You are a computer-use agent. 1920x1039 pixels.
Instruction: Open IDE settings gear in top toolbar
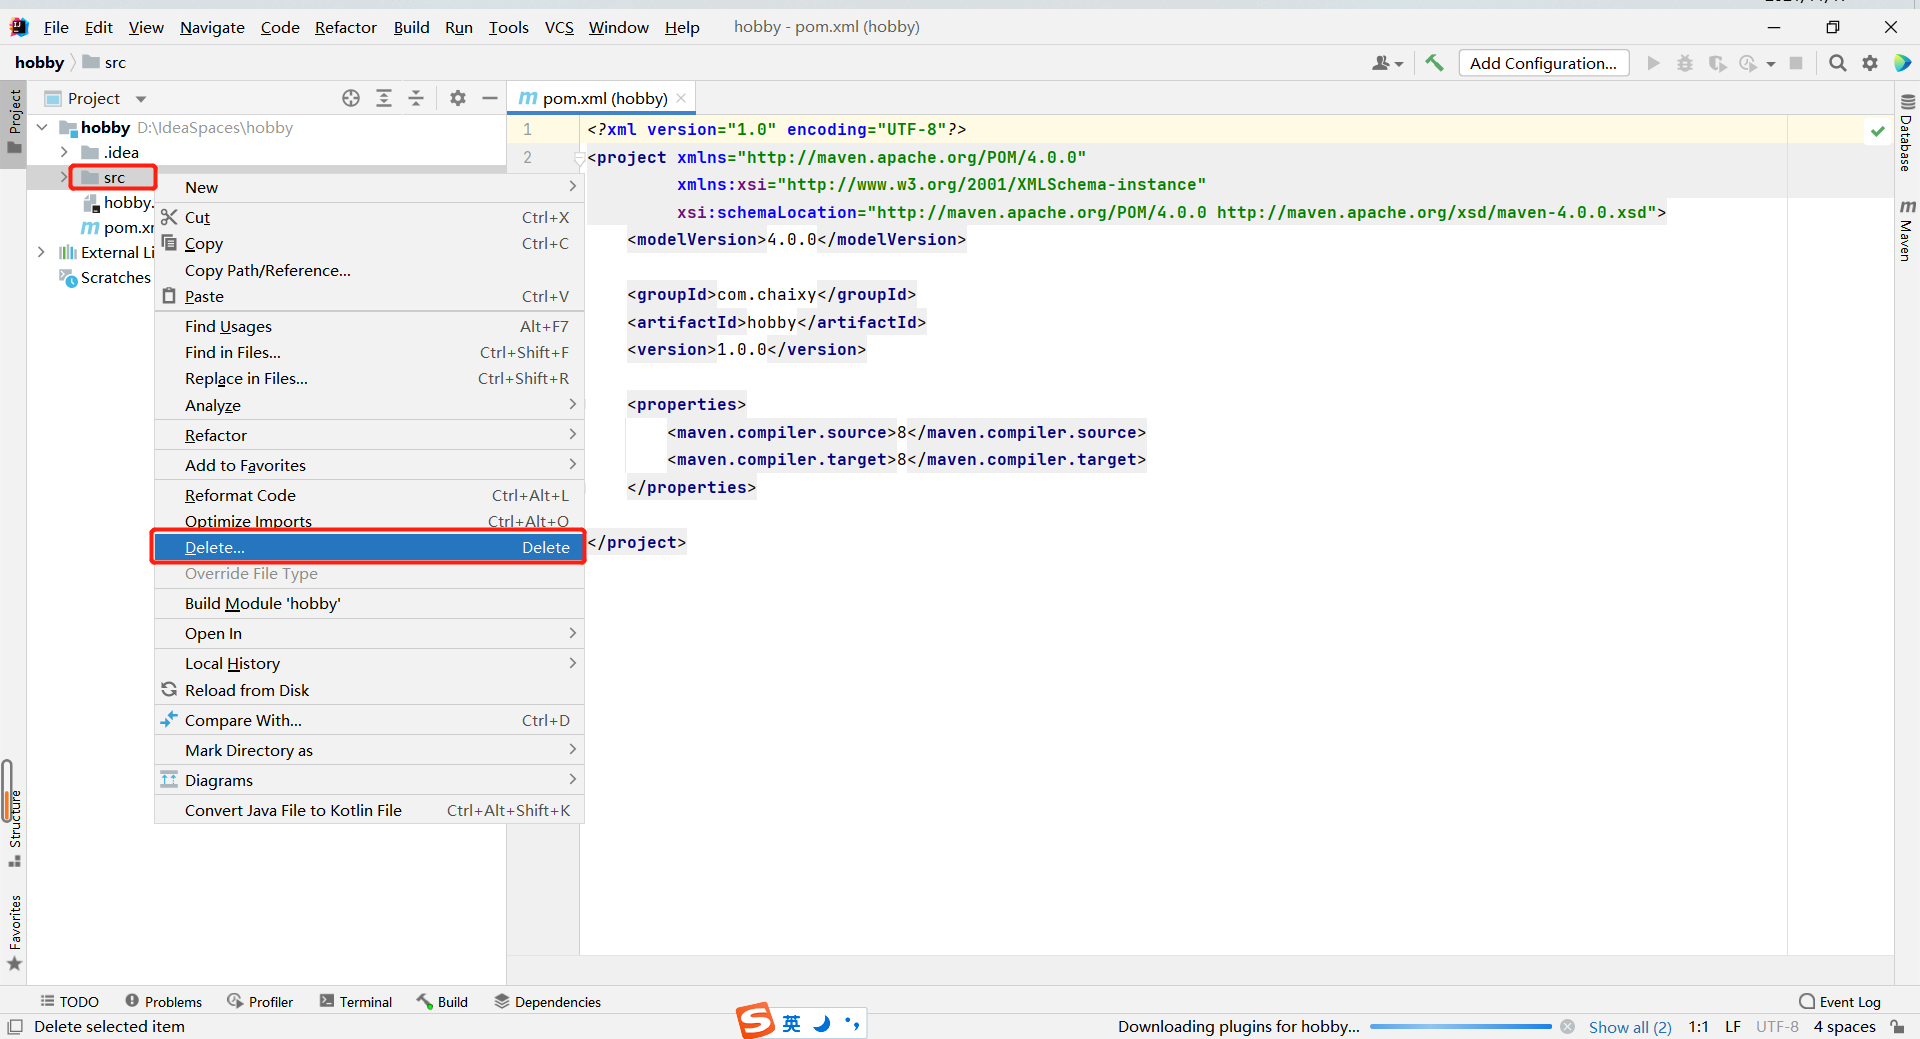[x=1870, y=63]
